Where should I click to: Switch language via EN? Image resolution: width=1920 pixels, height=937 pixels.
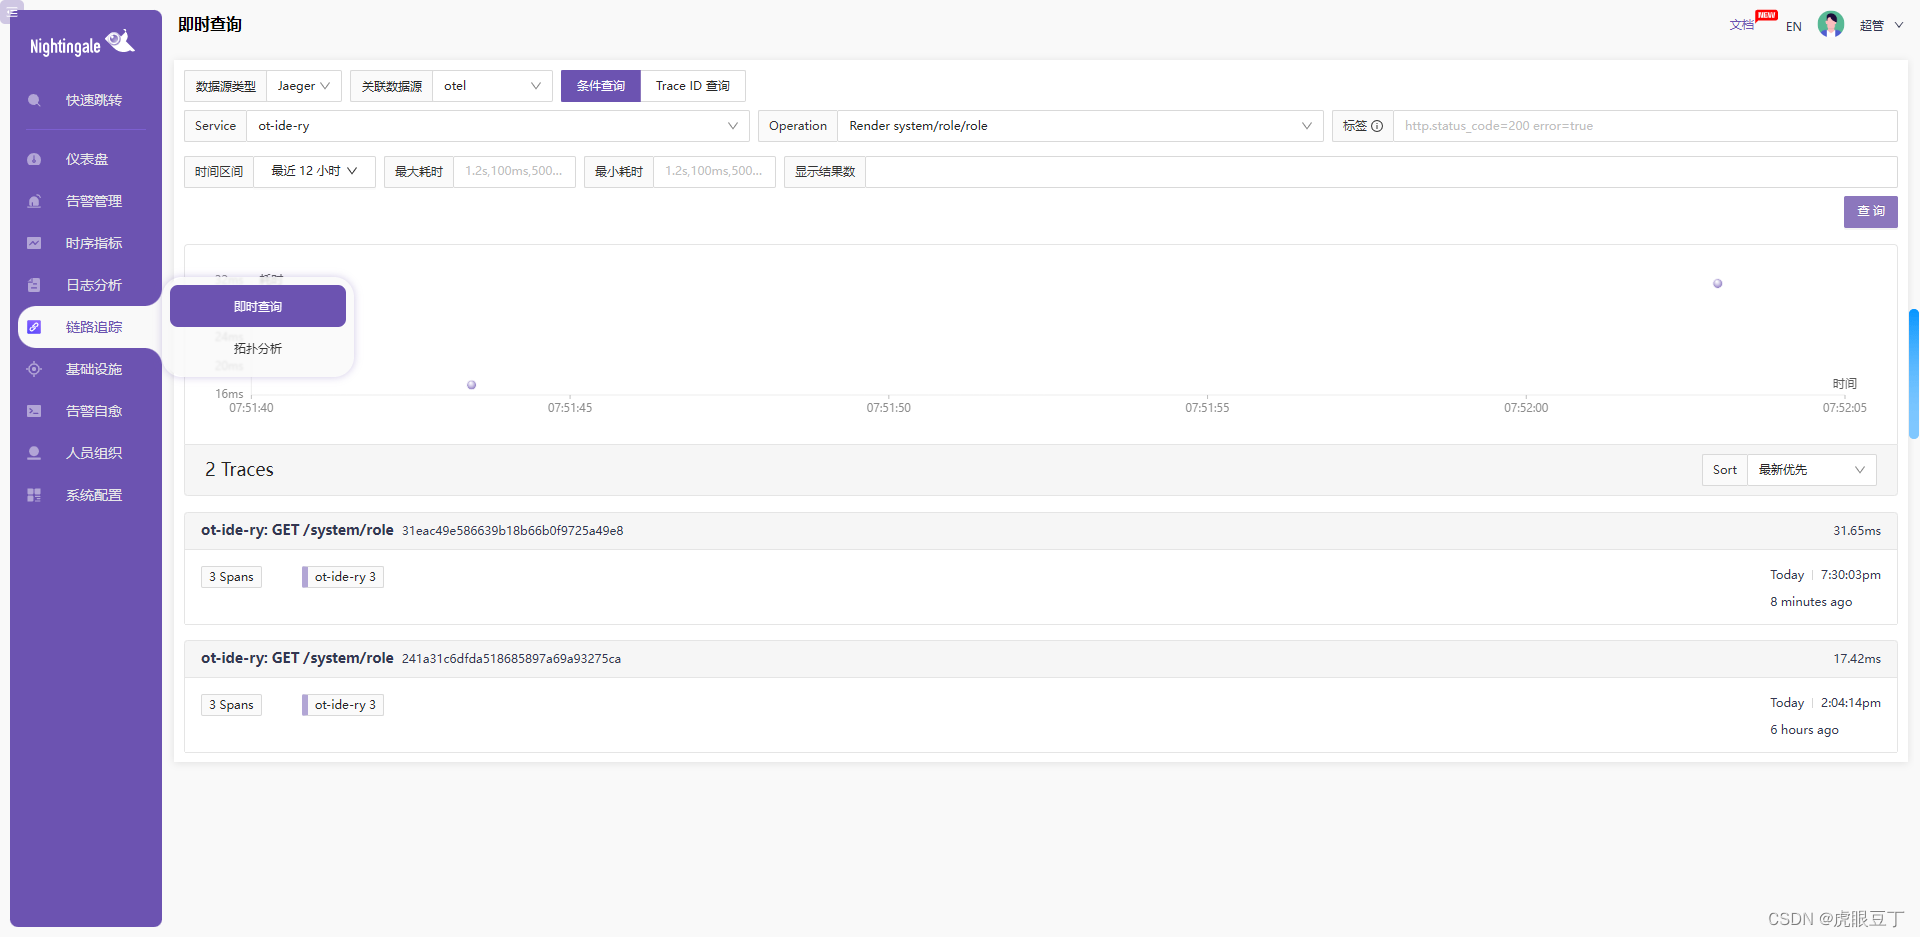[x=1794, y=26]
